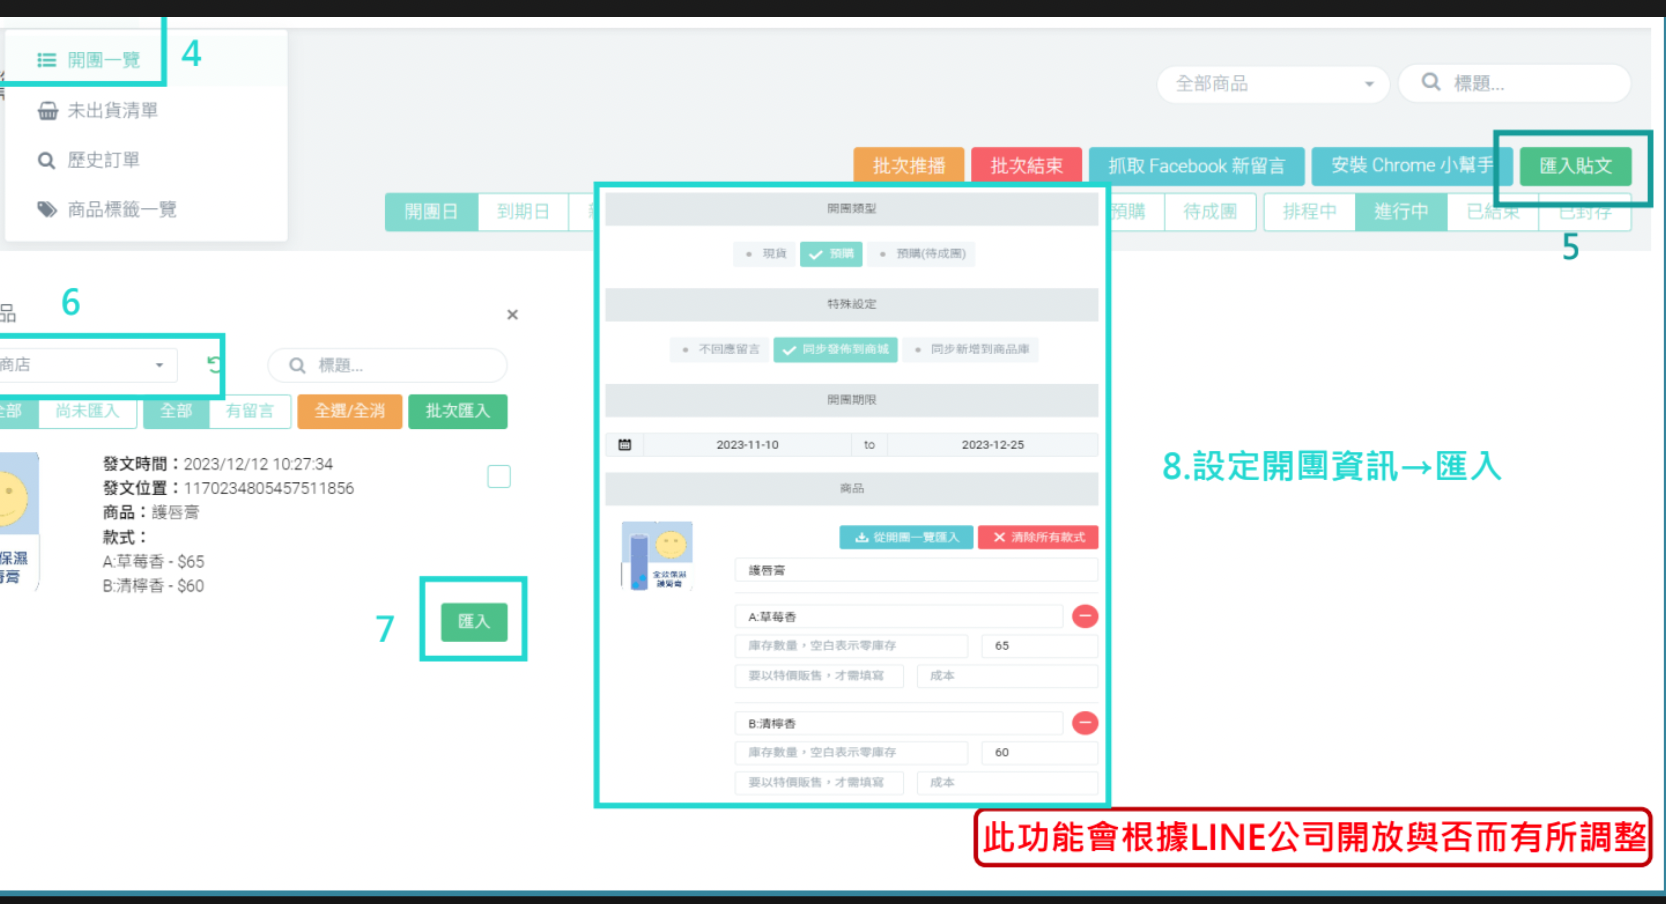This screenshot has height=904, width=1666.
Task: Click the green 匯入 button for 護唇膏
Action: pos(474,622)
